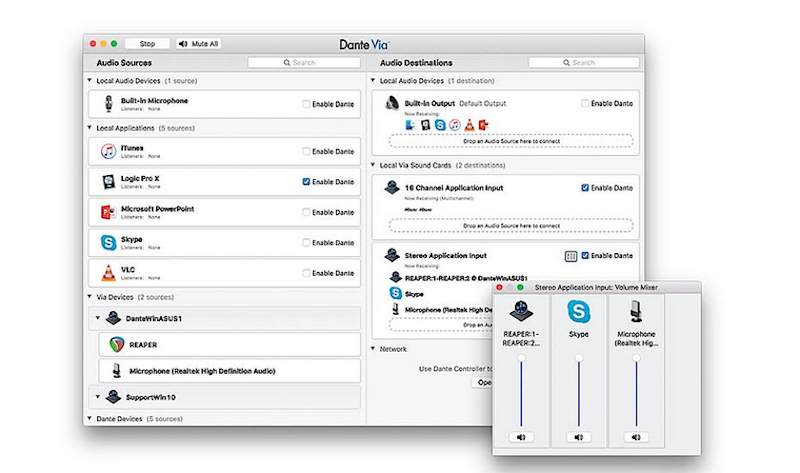Click the Microphone channel icon in Volume Mixer
800x473 pixels.
pos(636,311)
